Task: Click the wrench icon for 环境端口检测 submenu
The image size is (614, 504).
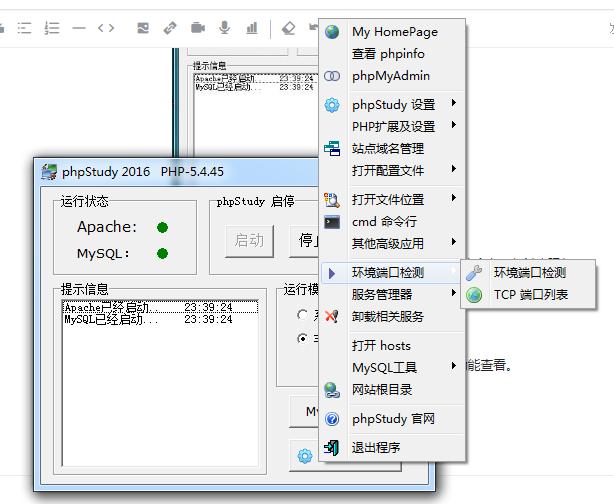Action: coord(474,273)
